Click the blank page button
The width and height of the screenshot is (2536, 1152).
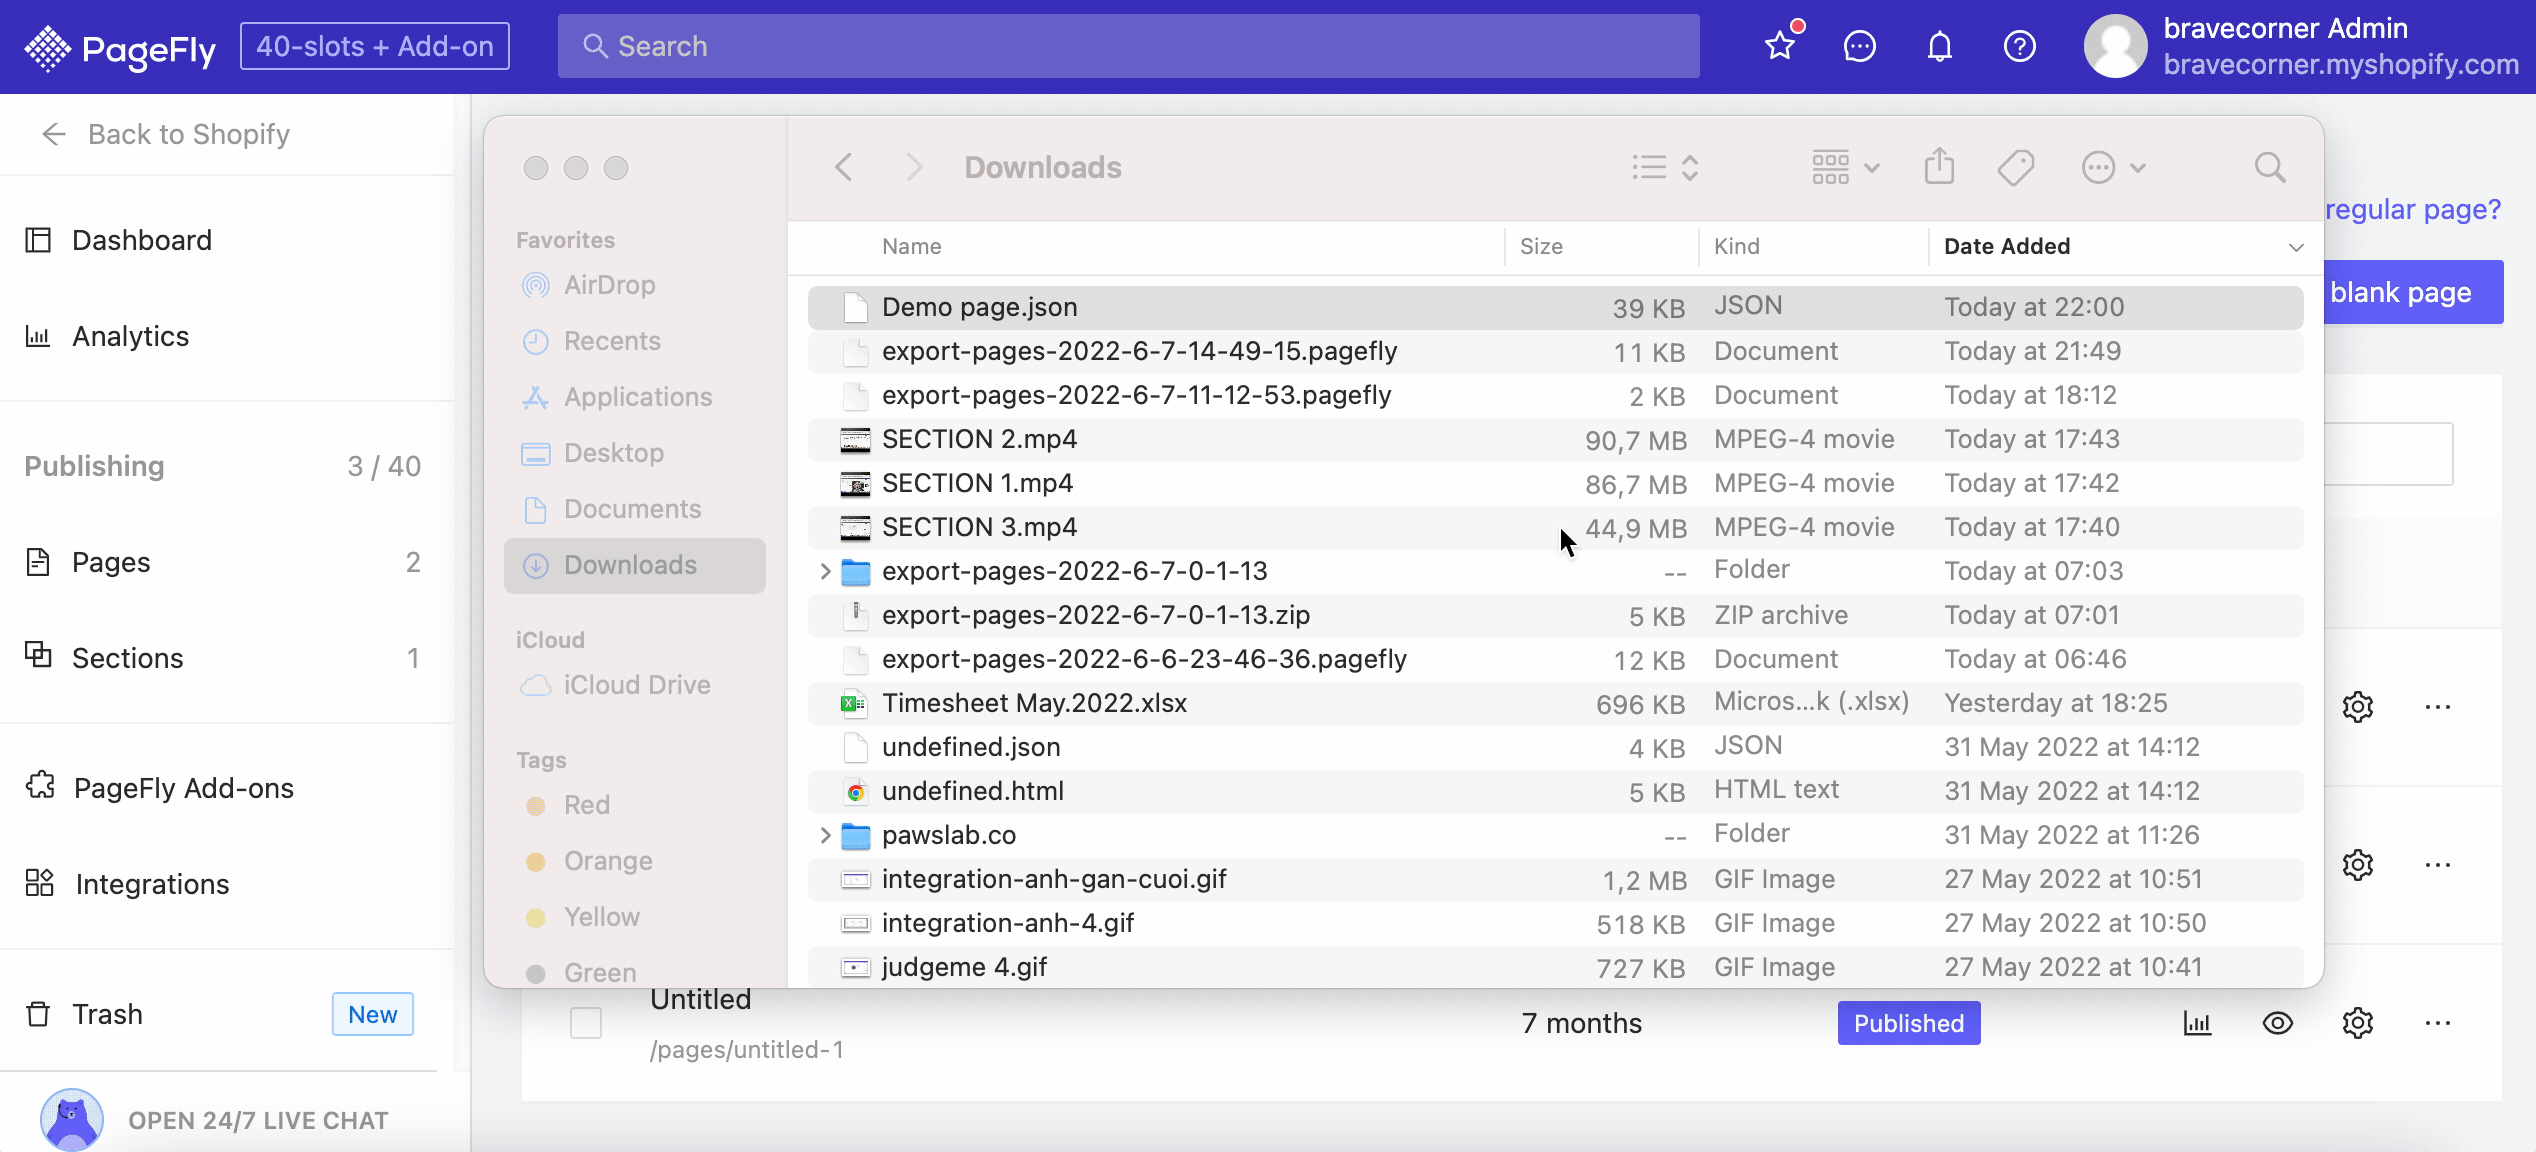coord(2414,292)
